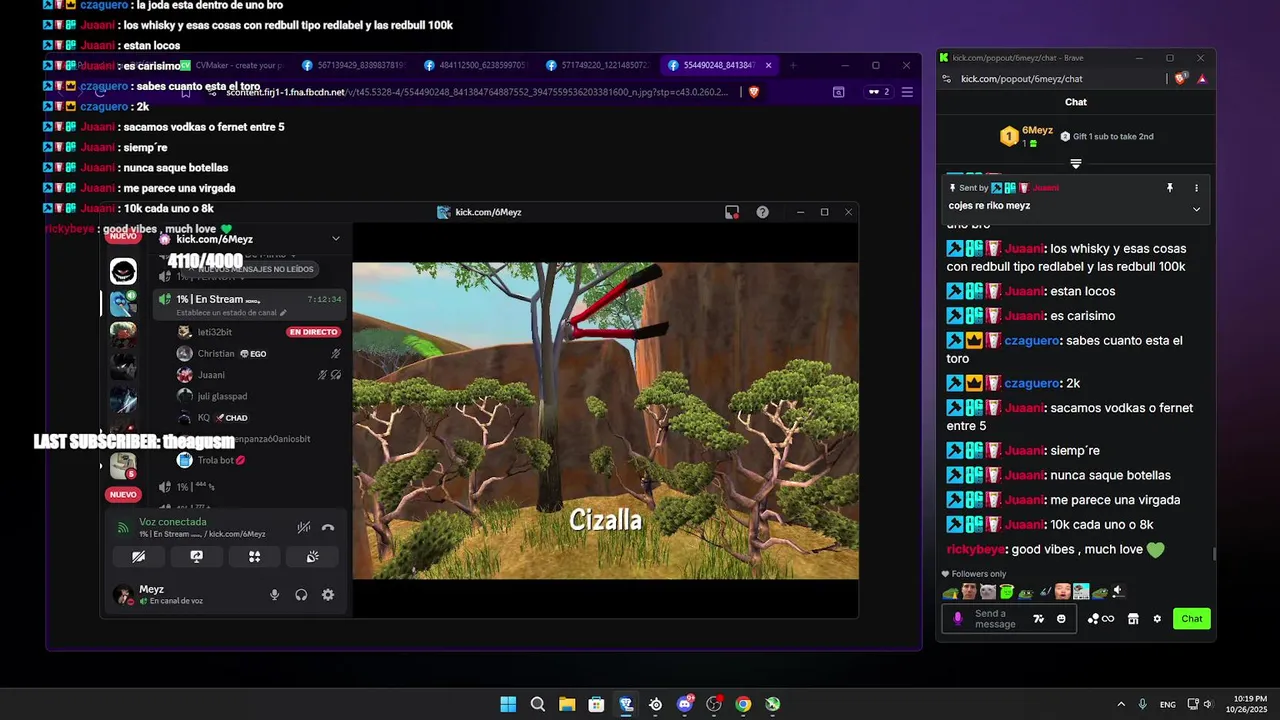Open the emoji picker in Kick chat input
1280x720 pixels.
click(1061, 619)
